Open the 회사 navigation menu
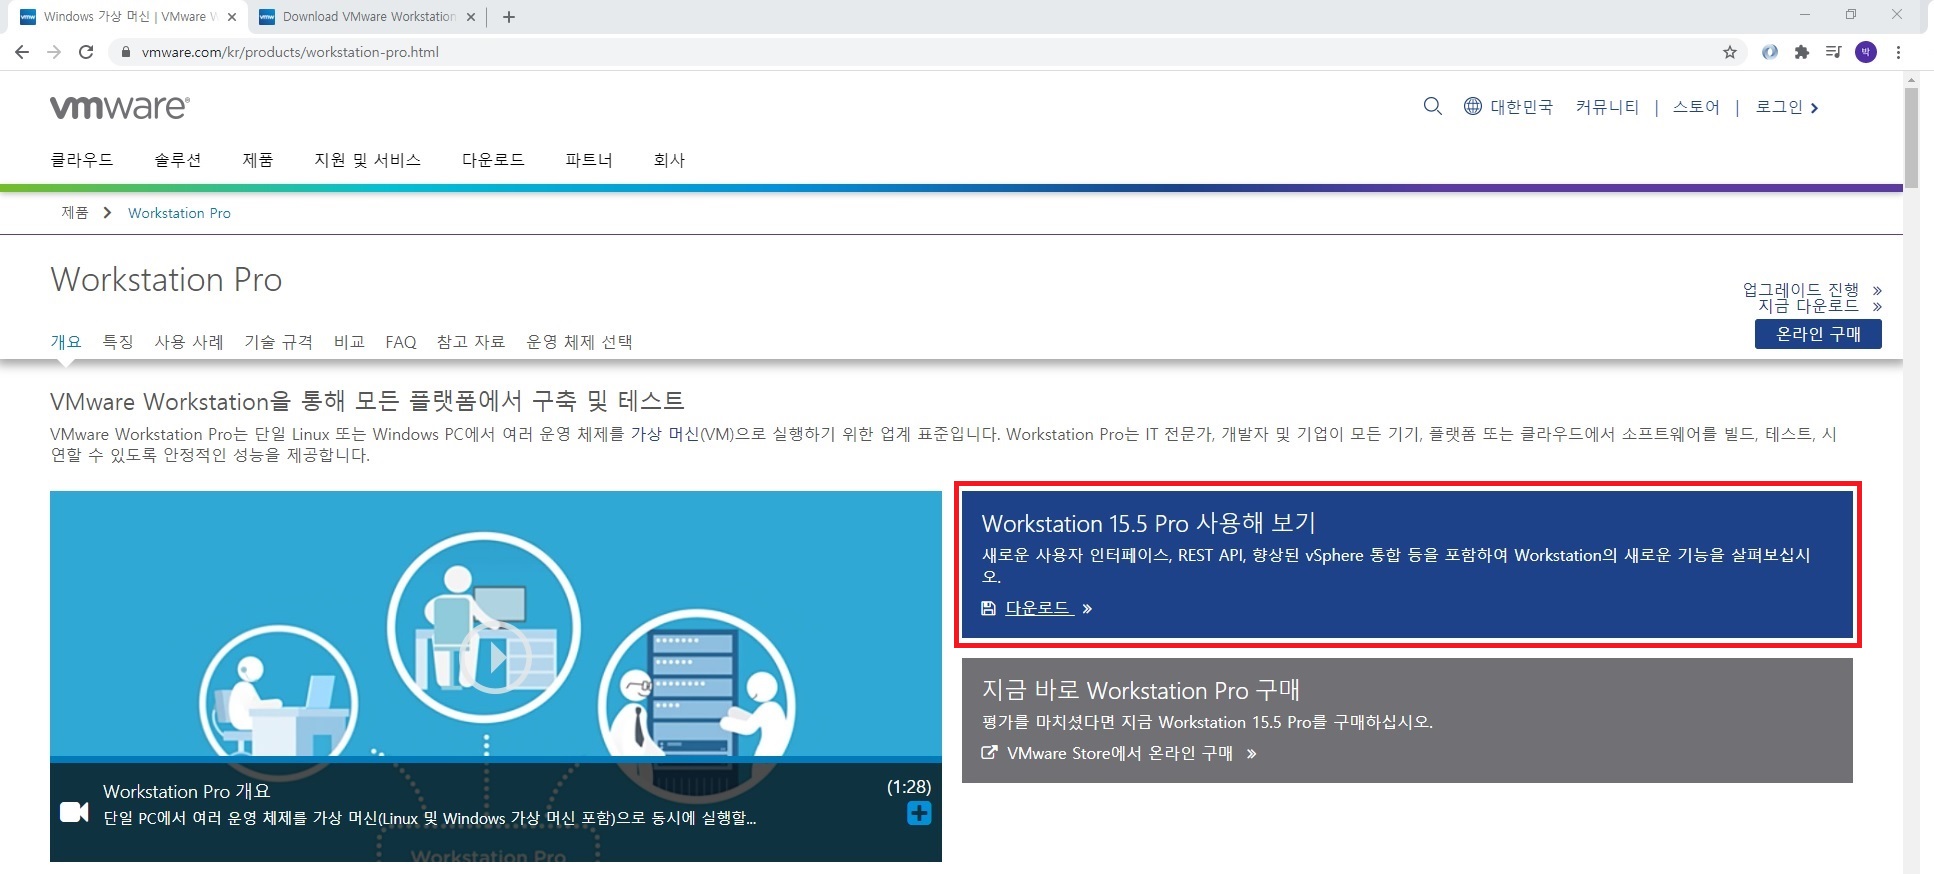 [669, 160]
